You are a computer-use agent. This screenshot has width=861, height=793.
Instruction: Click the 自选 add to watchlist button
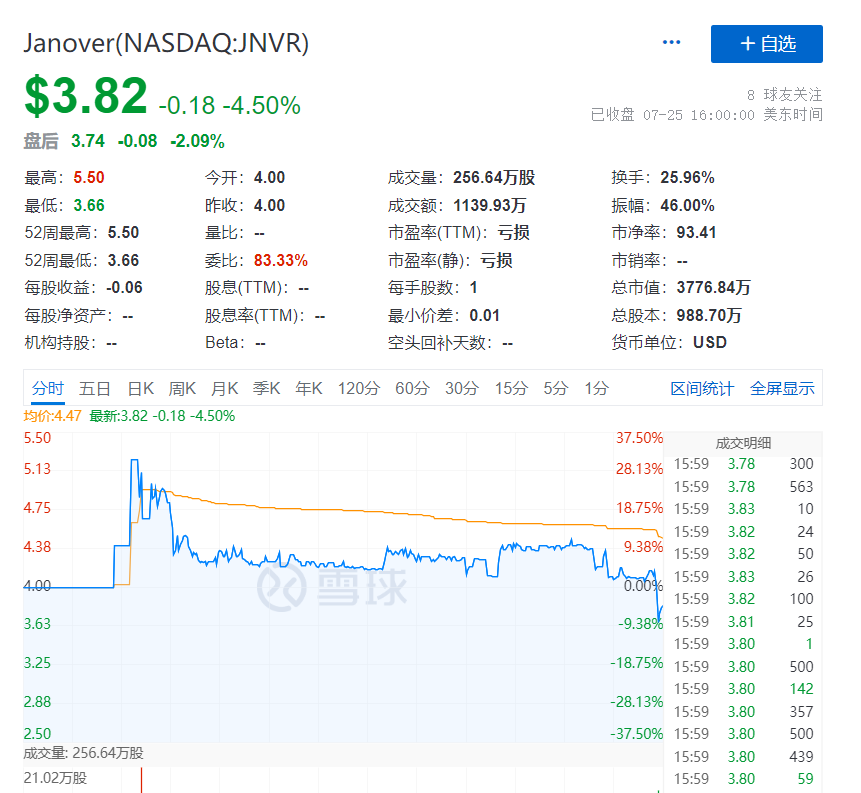[x=766, y=44]
